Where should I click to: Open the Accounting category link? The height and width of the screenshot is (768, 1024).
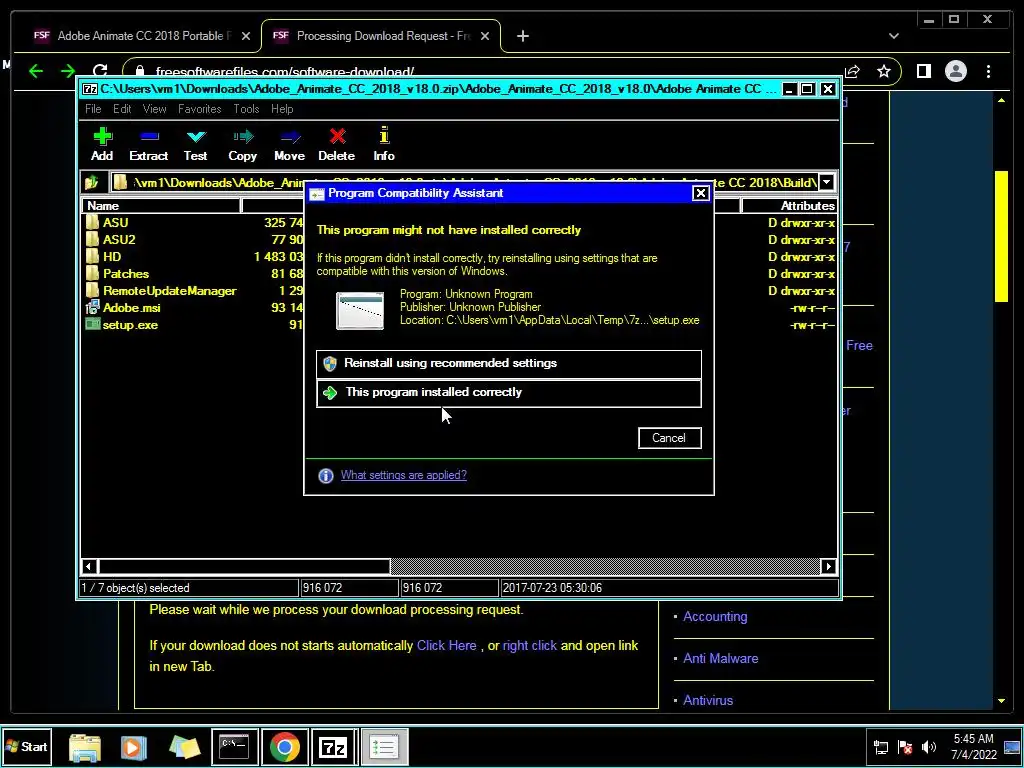pos(715,616)
